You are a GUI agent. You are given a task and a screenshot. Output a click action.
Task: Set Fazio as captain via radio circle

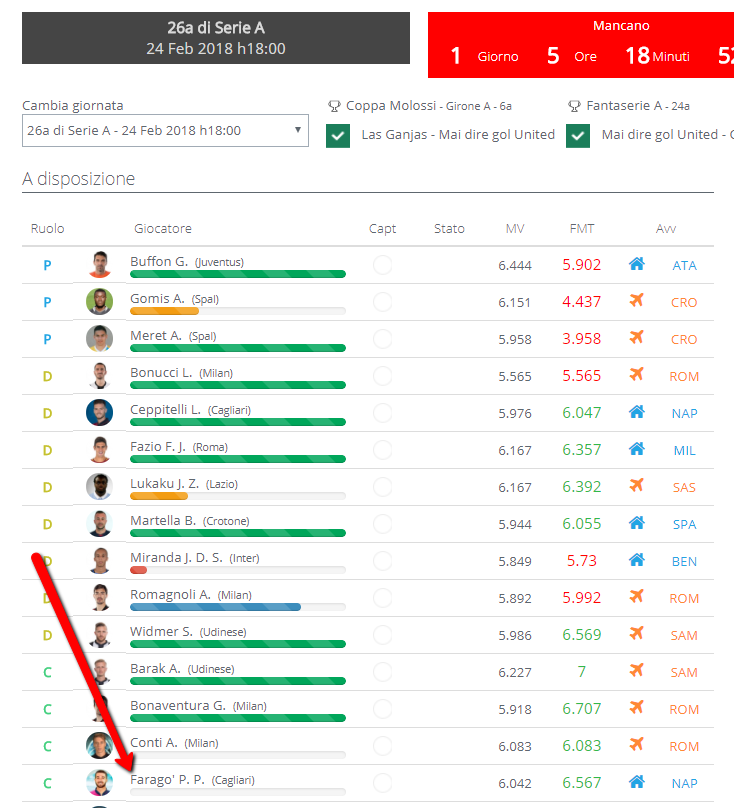(382, 450)
